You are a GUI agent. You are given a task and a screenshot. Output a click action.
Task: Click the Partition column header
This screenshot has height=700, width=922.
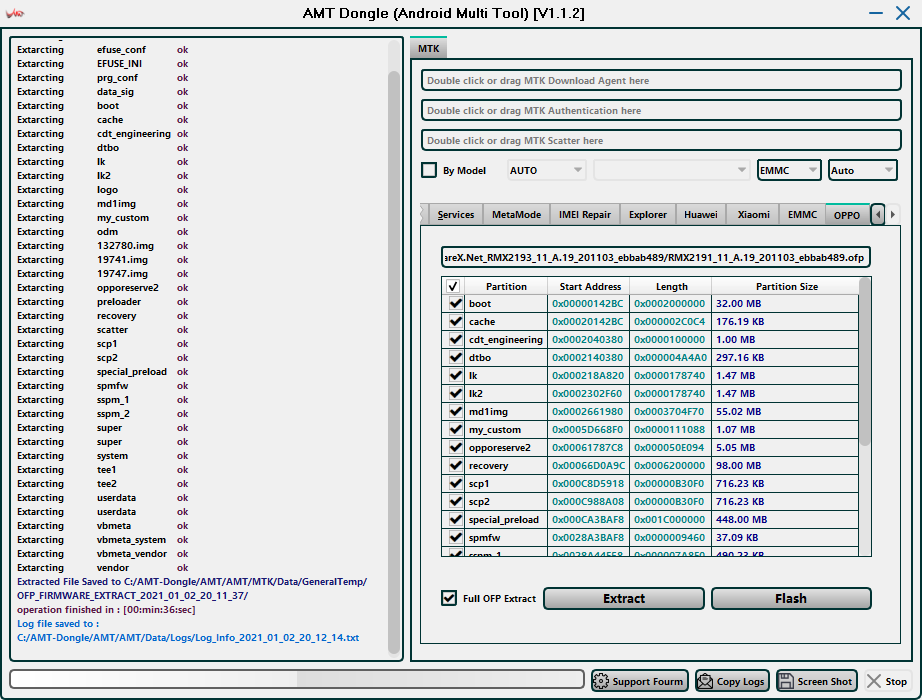[506, 286]
